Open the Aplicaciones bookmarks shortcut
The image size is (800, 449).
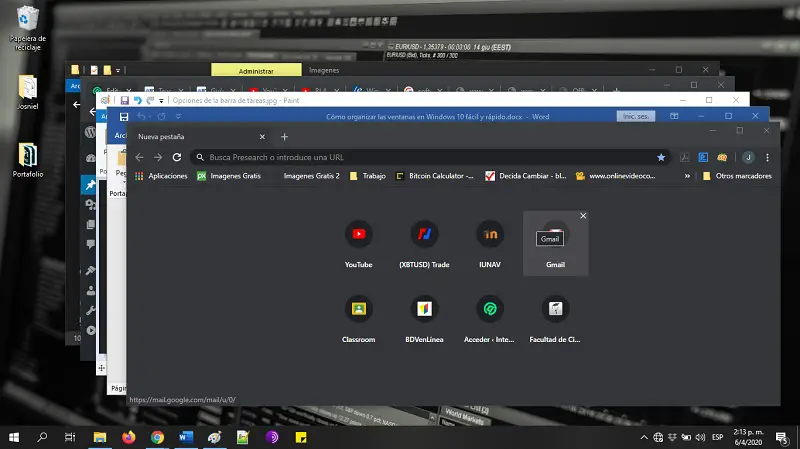click(x=161, y=176)
